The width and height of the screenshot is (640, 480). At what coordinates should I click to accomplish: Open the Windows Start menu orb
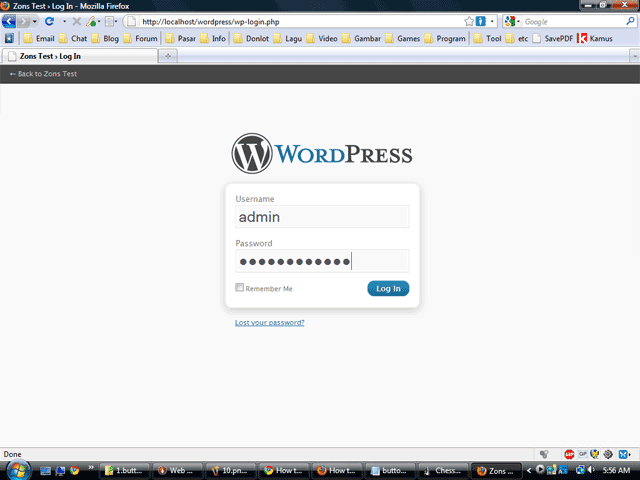18,470
